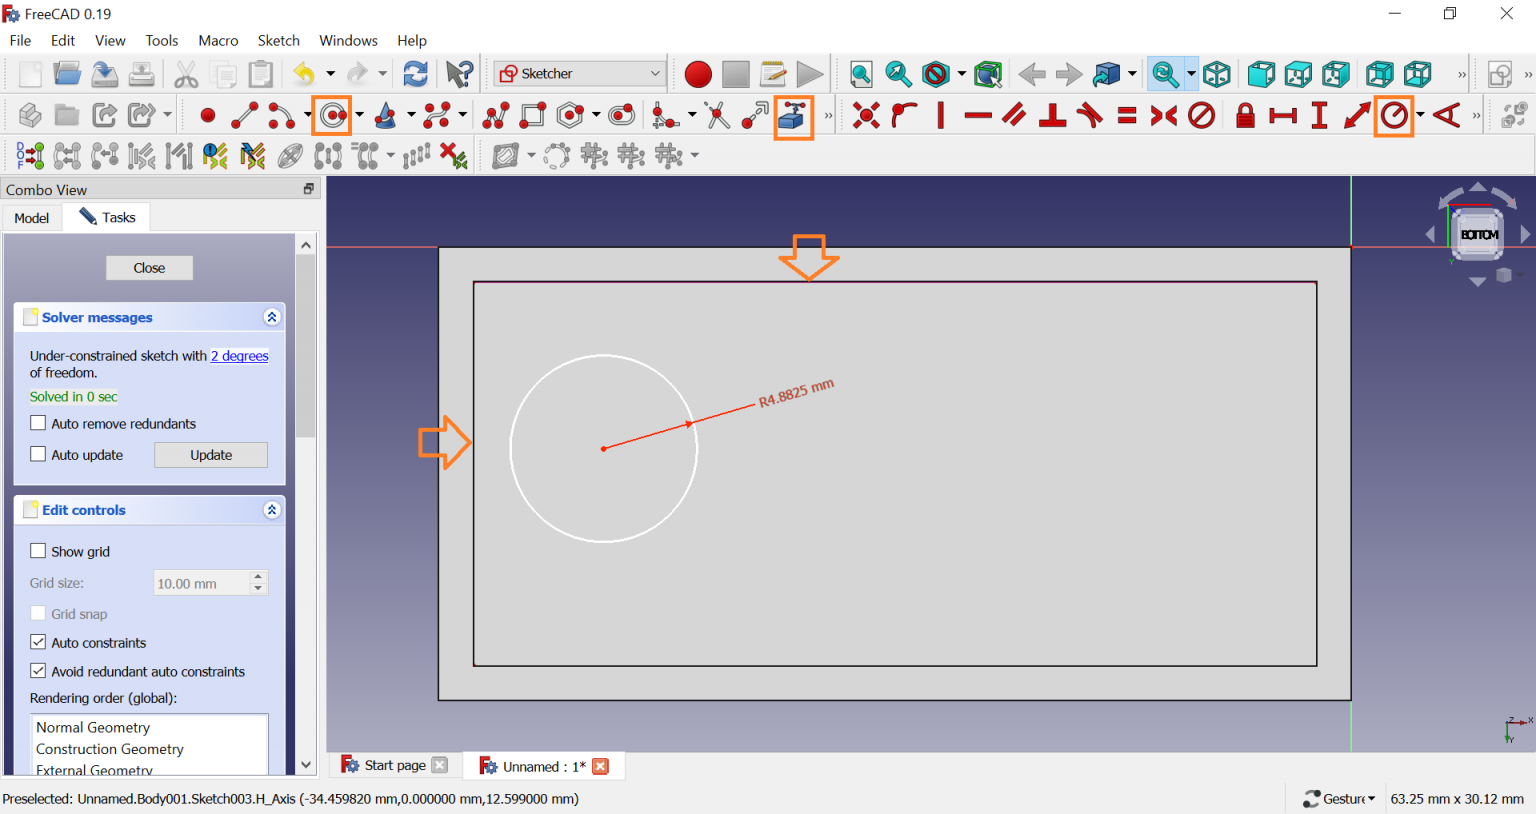Open the Gesture navigation style dropdown
1536x814 pixels.
coord(1340,798)
